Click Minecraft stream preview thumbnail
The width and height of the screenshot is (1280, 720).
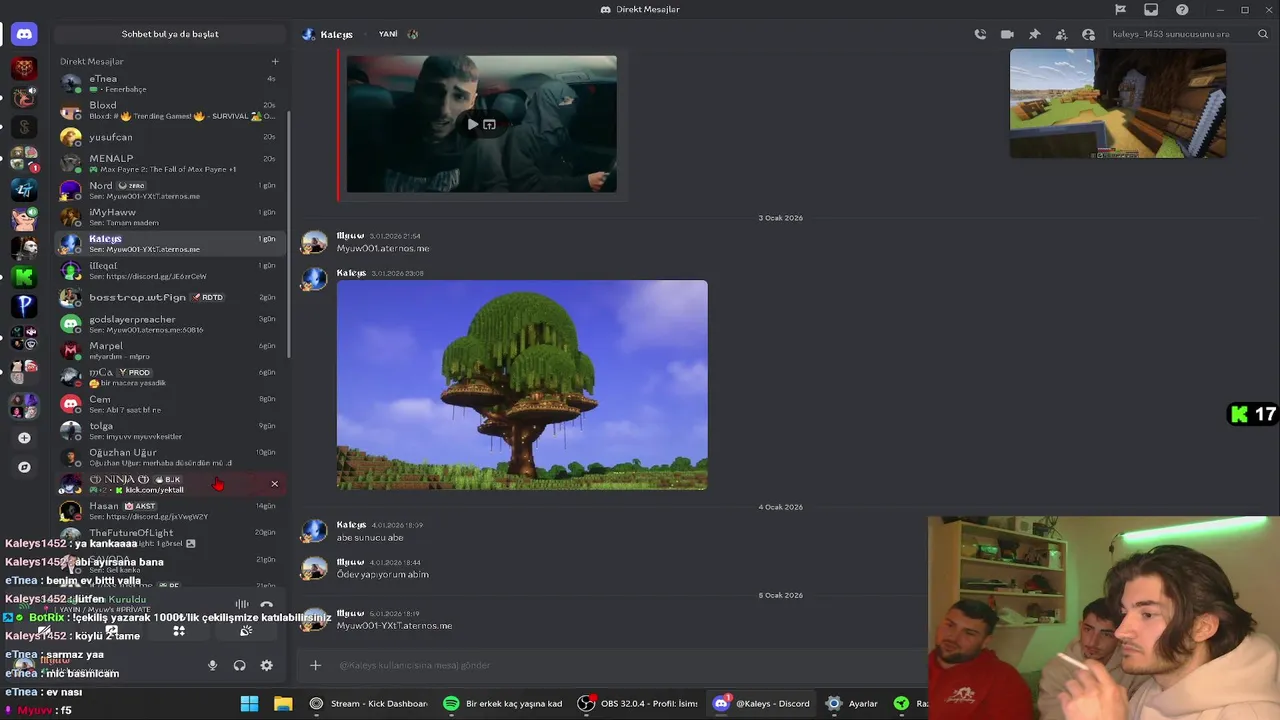(1117, 103)
